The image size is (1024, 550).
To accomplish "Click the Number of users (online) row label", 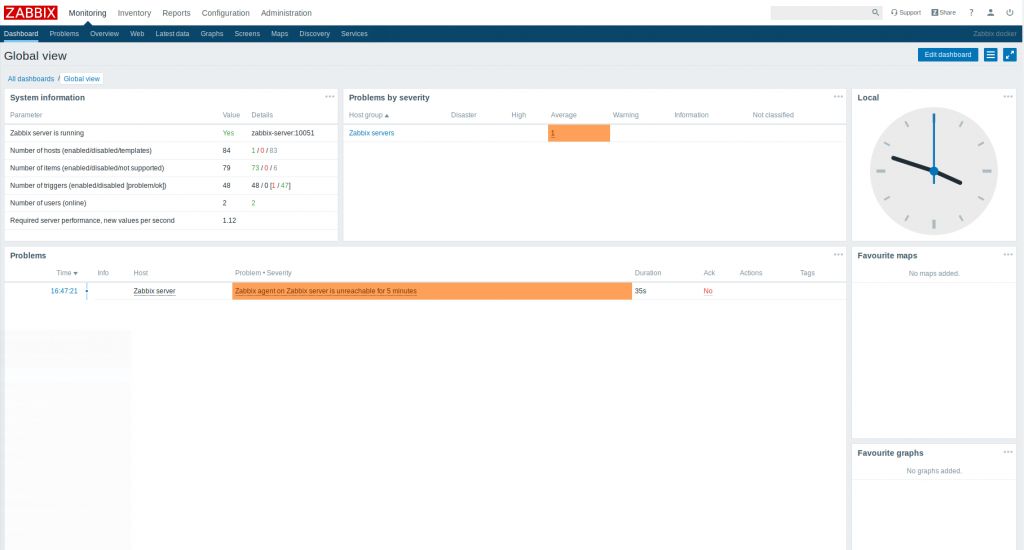I will (x=48, y=203).
